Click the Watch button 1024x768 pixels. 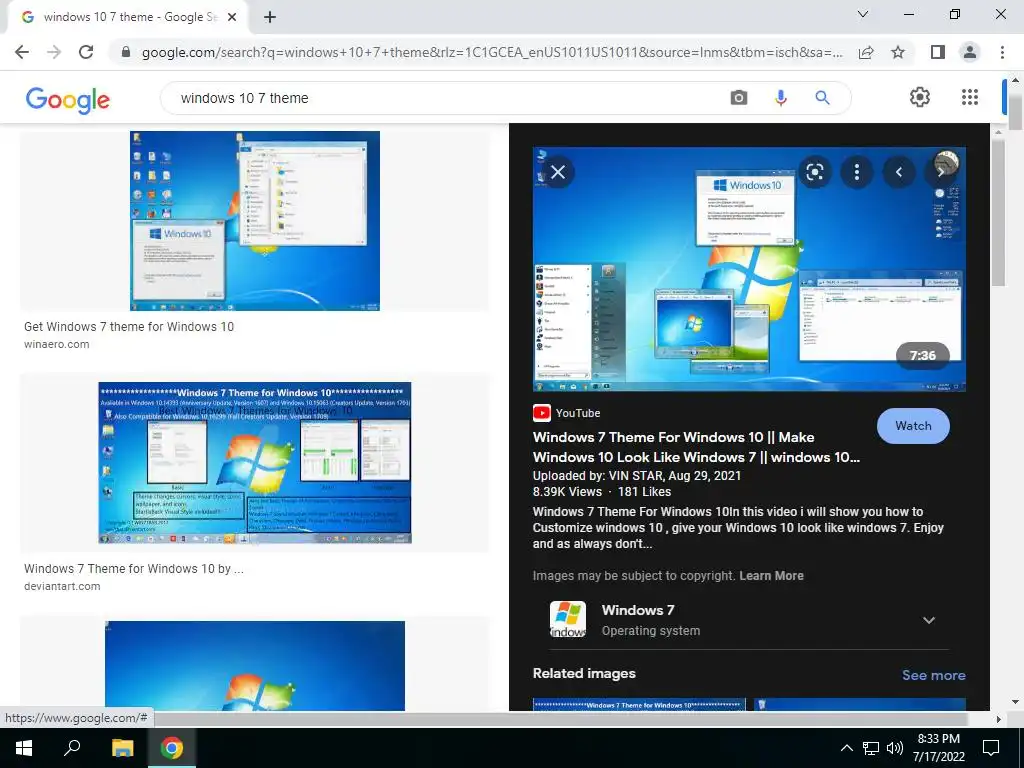(x=913, y=426)
